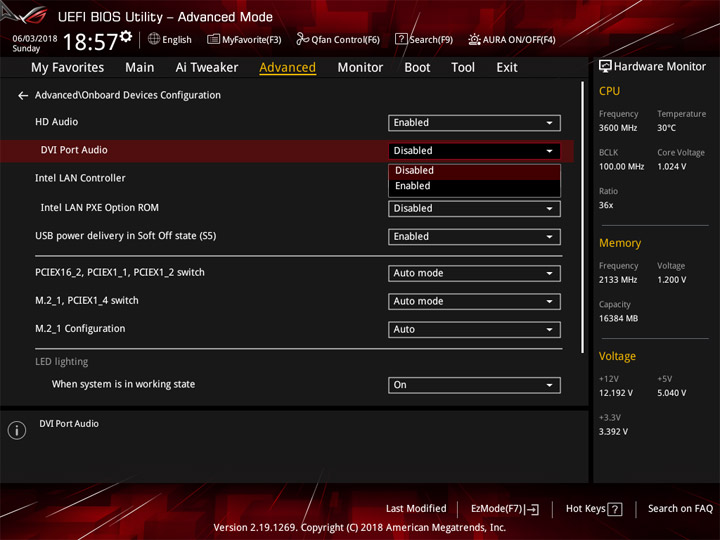This screenshot has width=720, height=540.
Task: Click Last Modified in footer
Action: (416, 509)
